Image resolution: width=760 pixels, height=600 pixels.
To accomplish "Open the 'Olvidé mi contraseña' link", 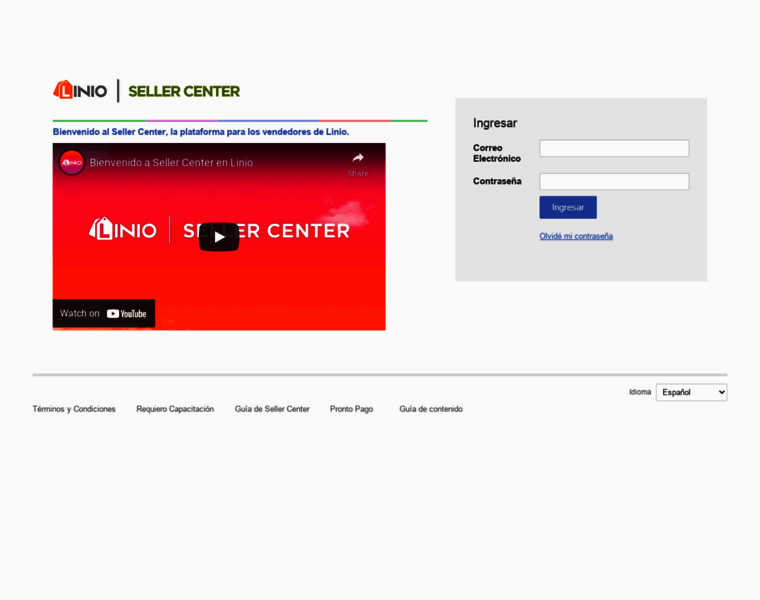I will click(x=576, y=236).
